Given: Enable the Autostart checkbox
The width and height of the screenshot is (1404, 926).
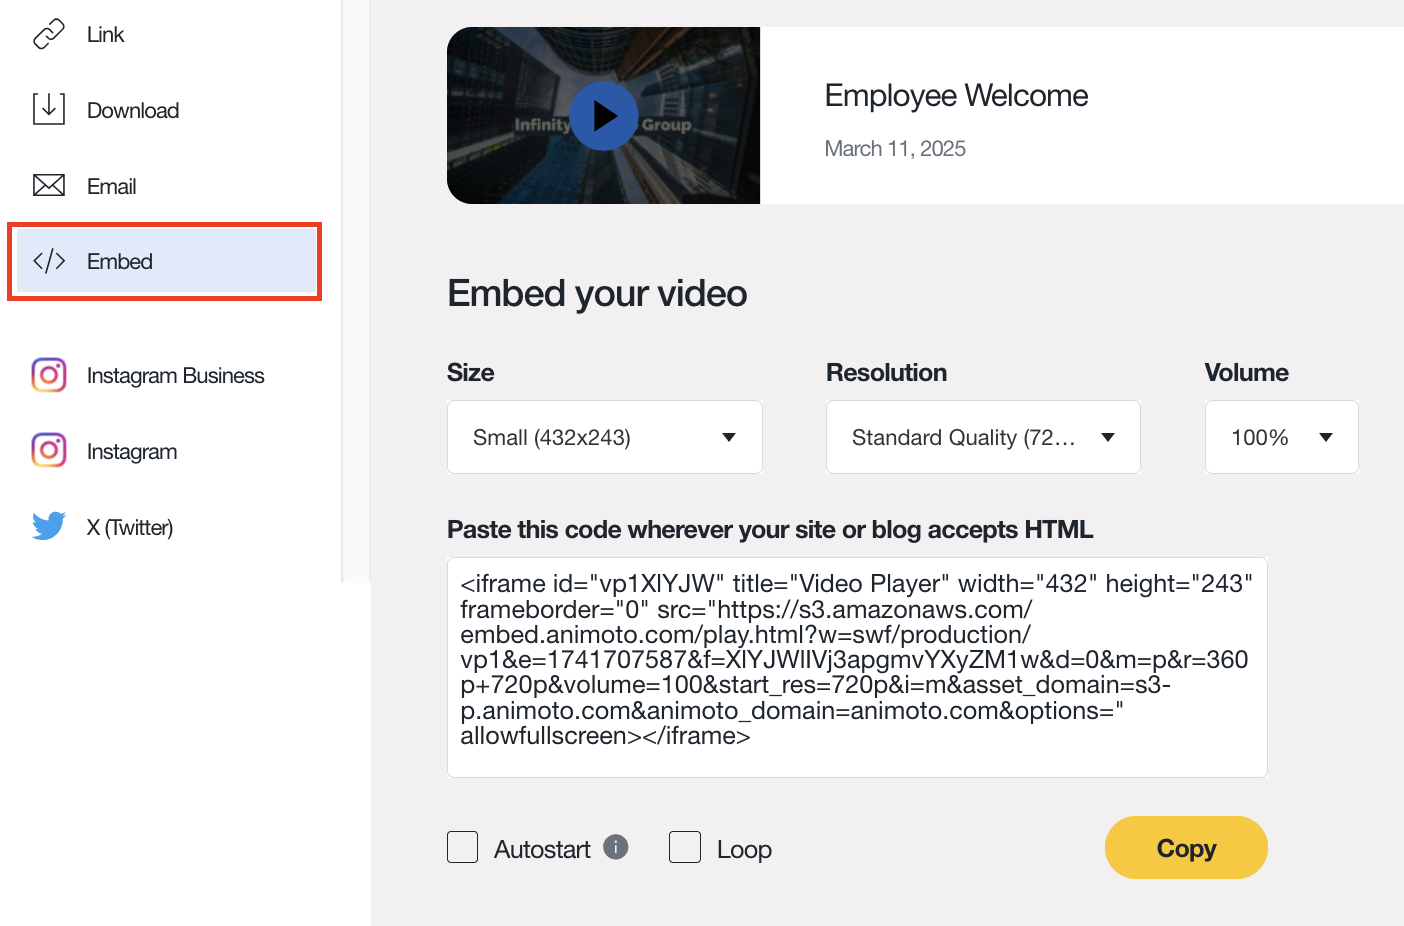Looking at the screenshot, I should pos(462,847).
